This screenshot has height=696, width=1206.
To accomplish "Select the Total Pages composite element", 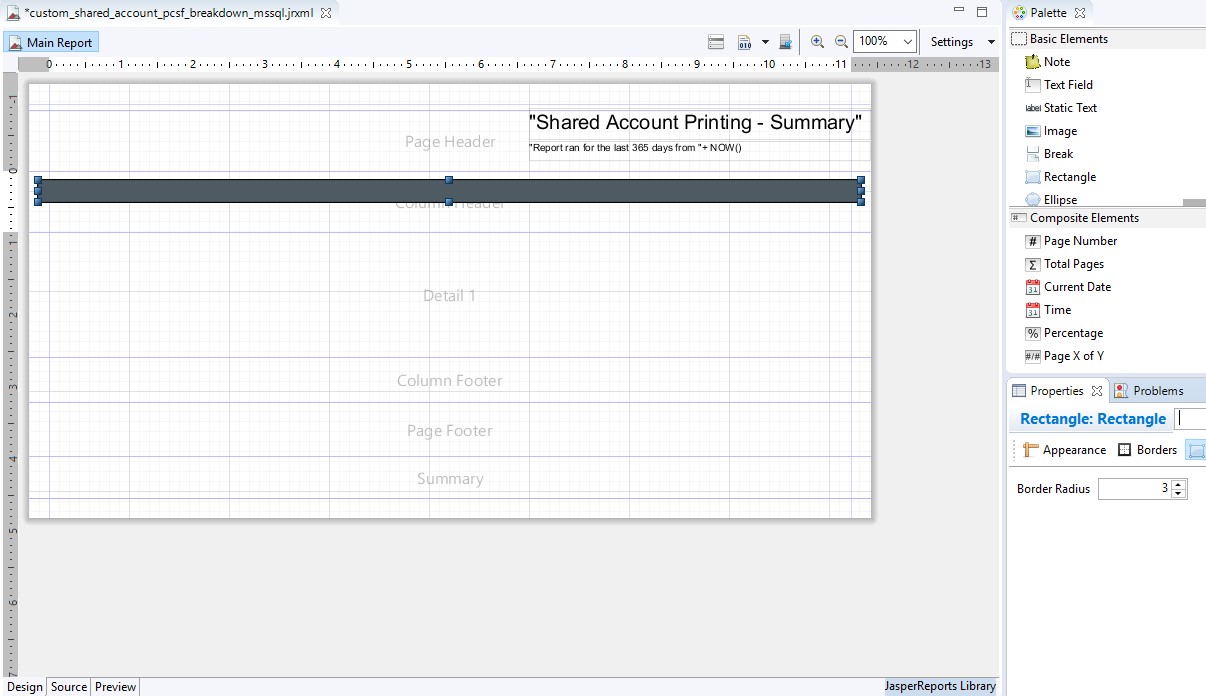I will [1064, 264].
